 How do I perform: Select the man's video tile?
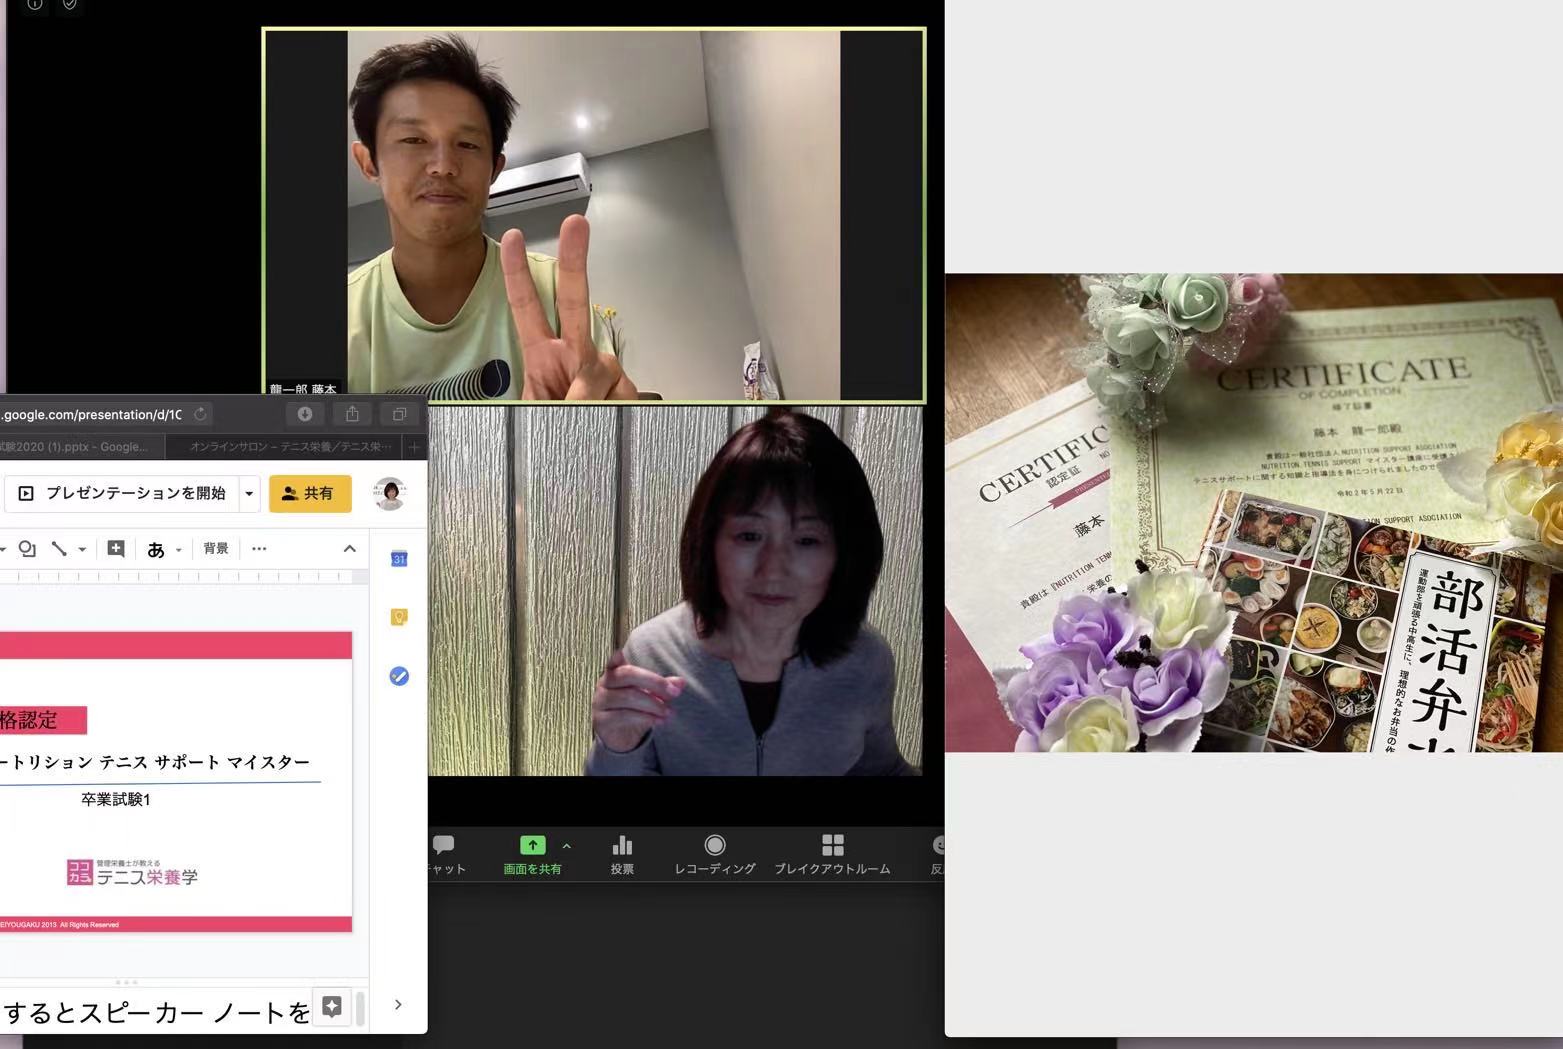(x=594, y=215)
